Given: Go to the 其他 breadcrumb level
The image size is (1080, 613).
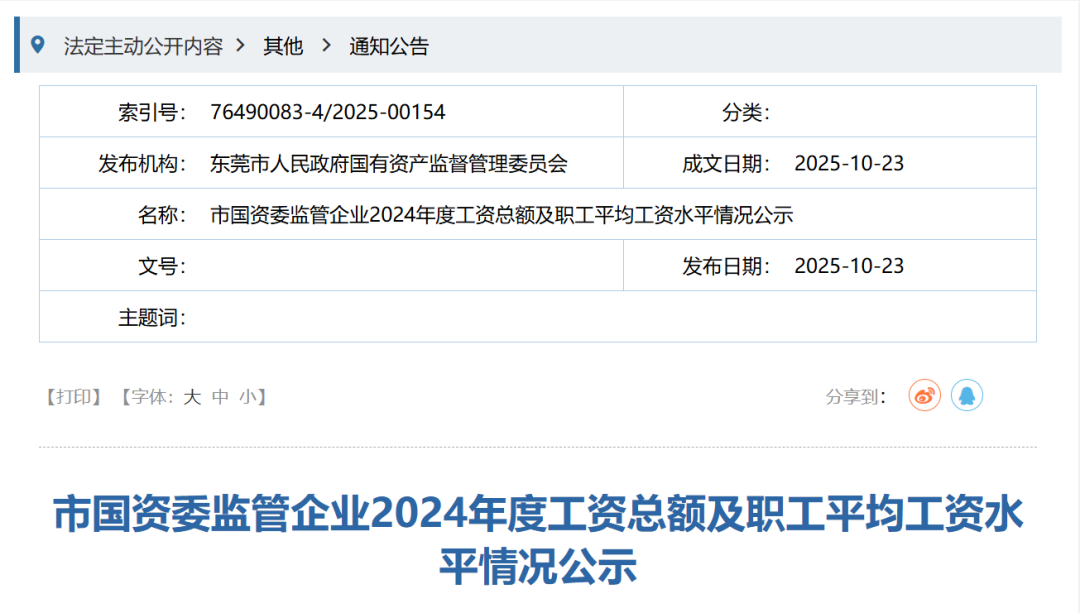Looking at the screenshot, I should 283,46.
